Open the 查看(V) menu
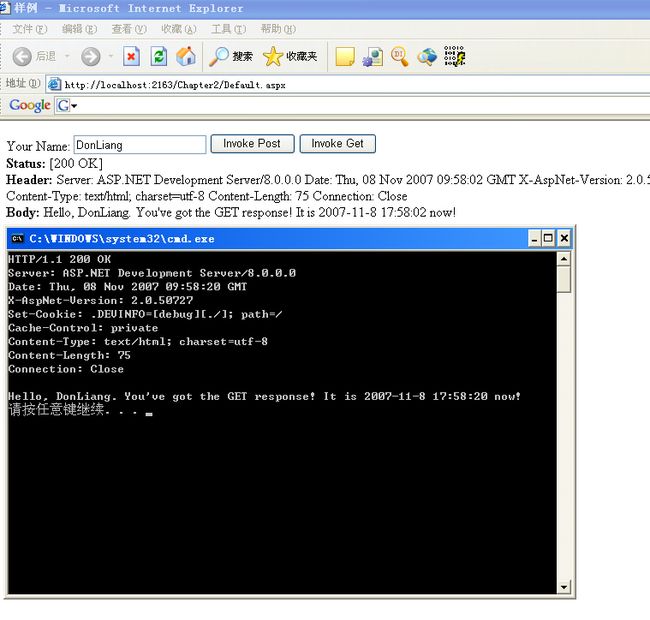Image resolution: width=650 pixels, height=620 pixels. (129, 29)
